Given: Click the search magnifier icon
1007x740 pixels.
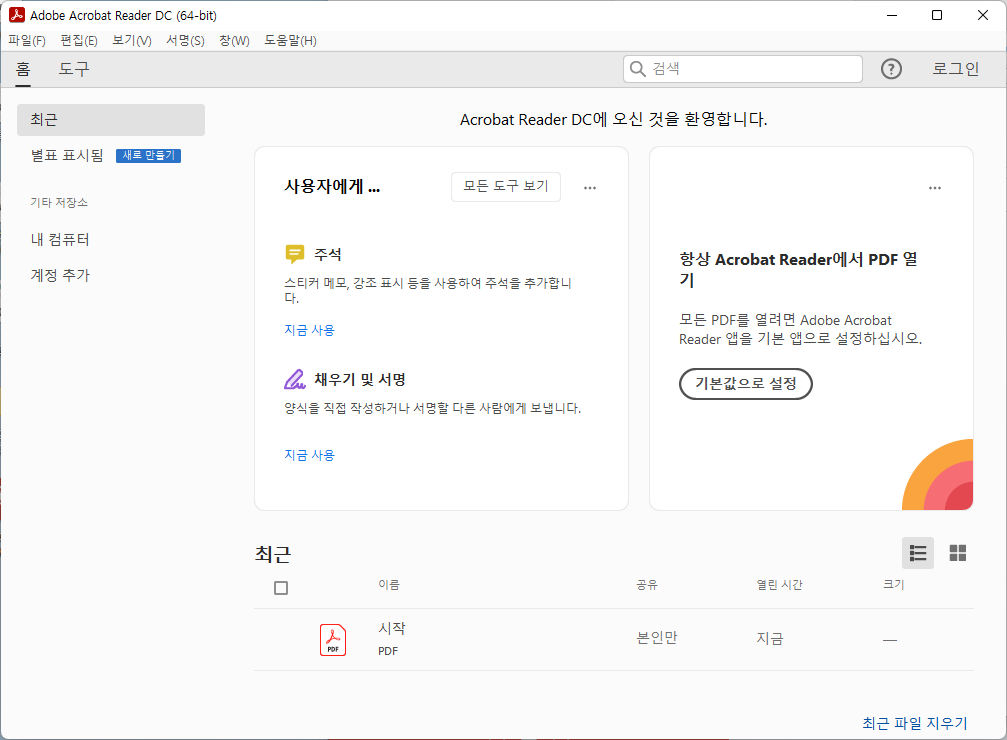Looking at the screenshot, I should [637, 69].
